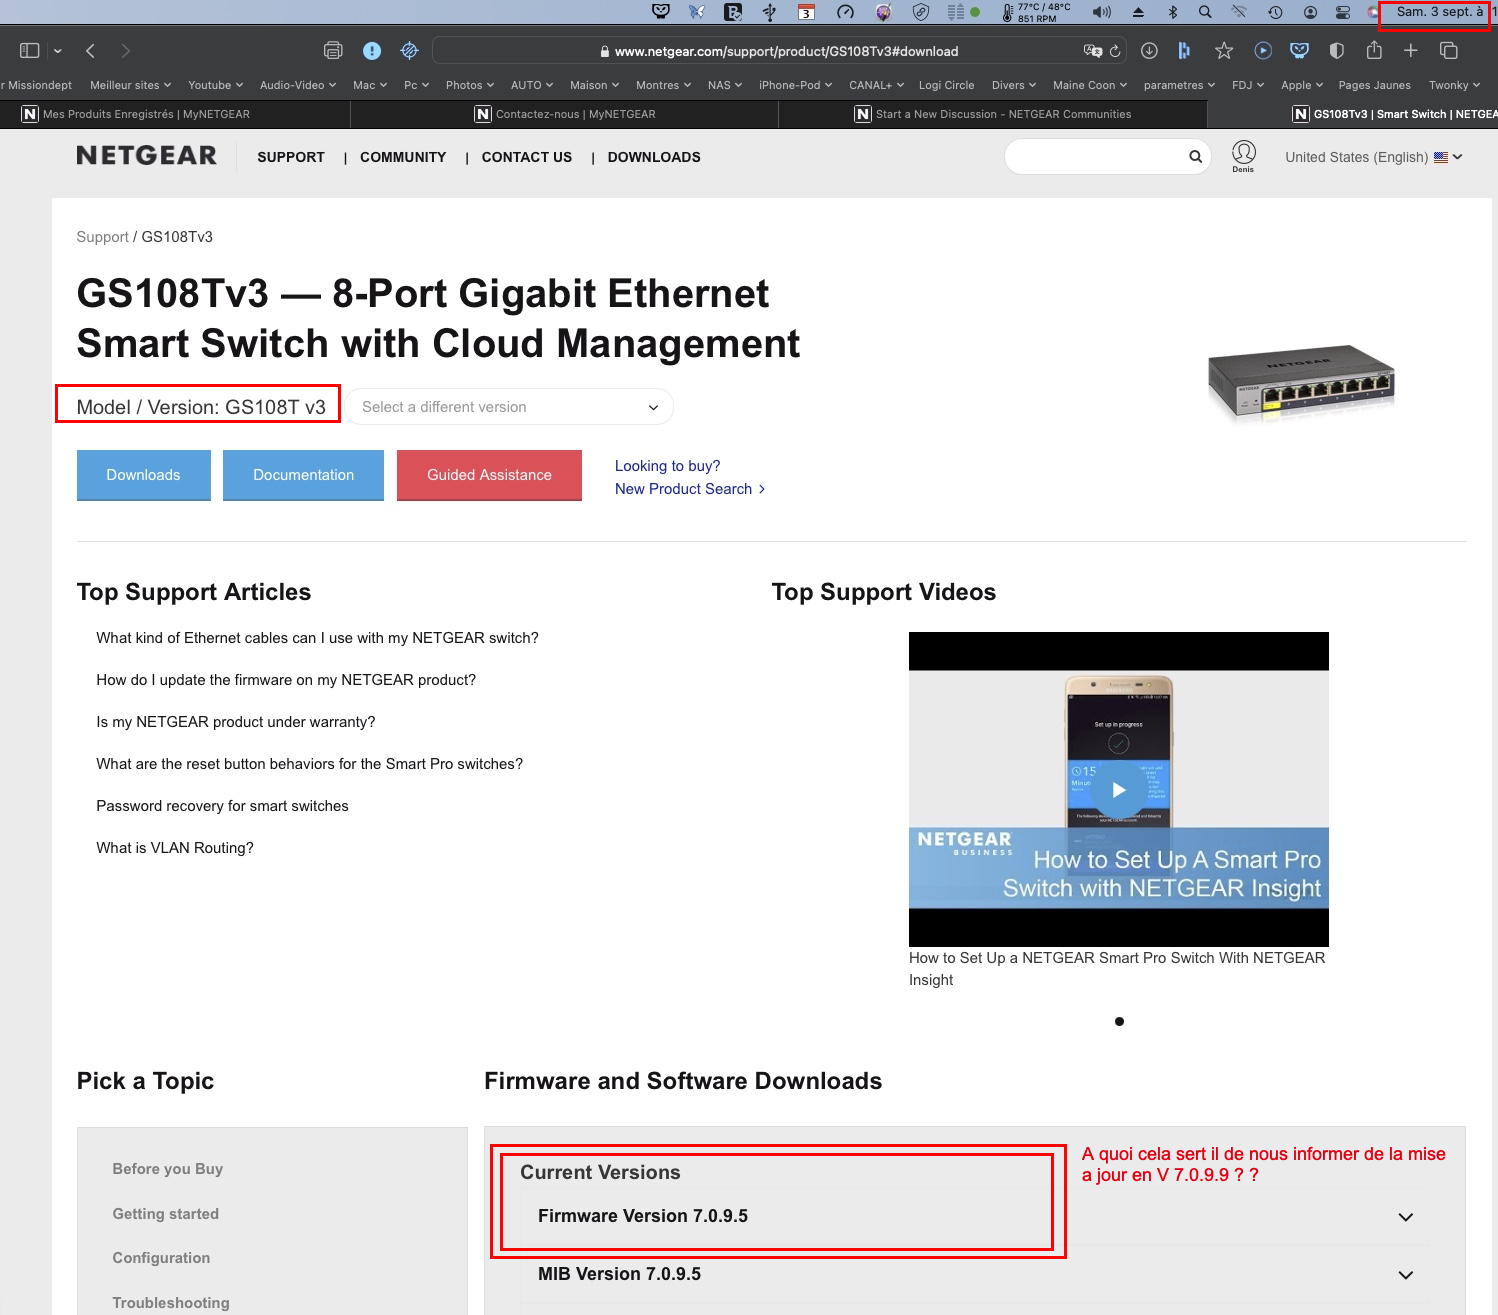
Task: Select the SUPPORT navigation menu item
Action: pos(290,157)
